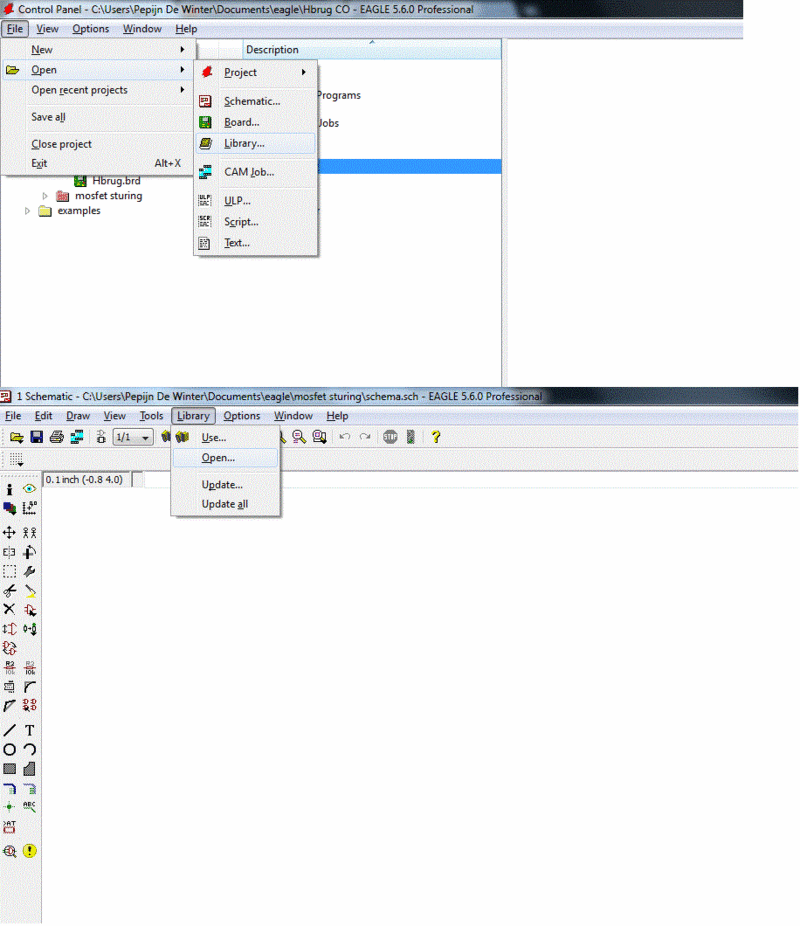Select the Show eye tool

coord(30,489)
